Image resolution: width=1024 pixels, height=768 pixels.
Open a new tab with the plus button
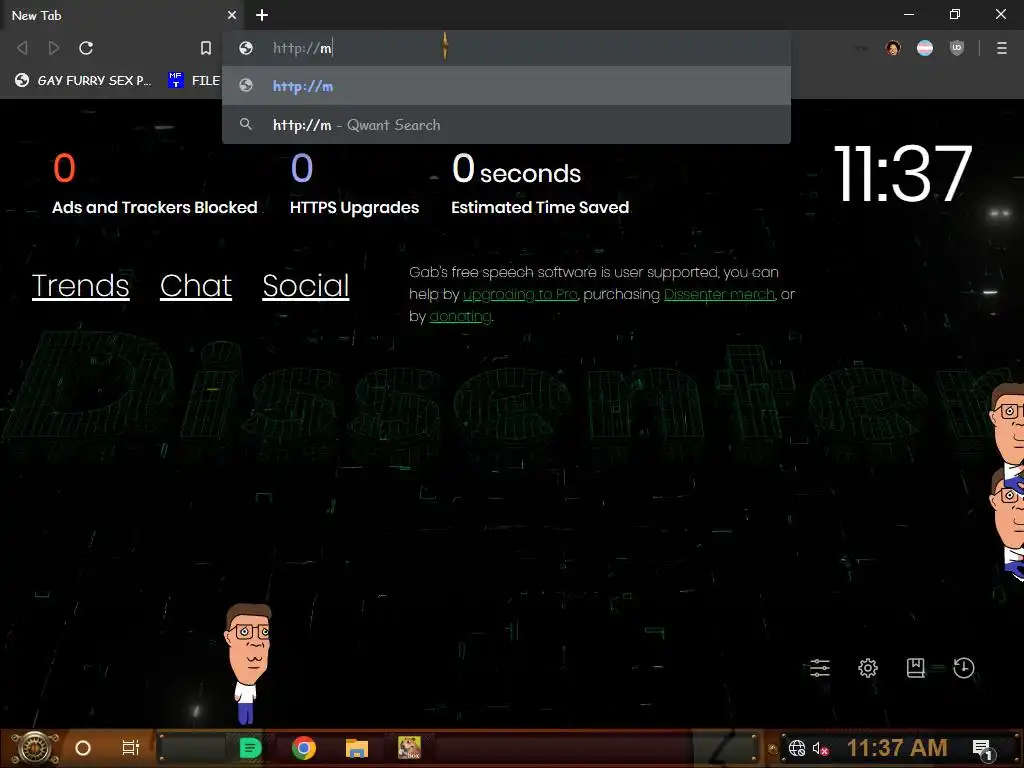click(262, 15)
